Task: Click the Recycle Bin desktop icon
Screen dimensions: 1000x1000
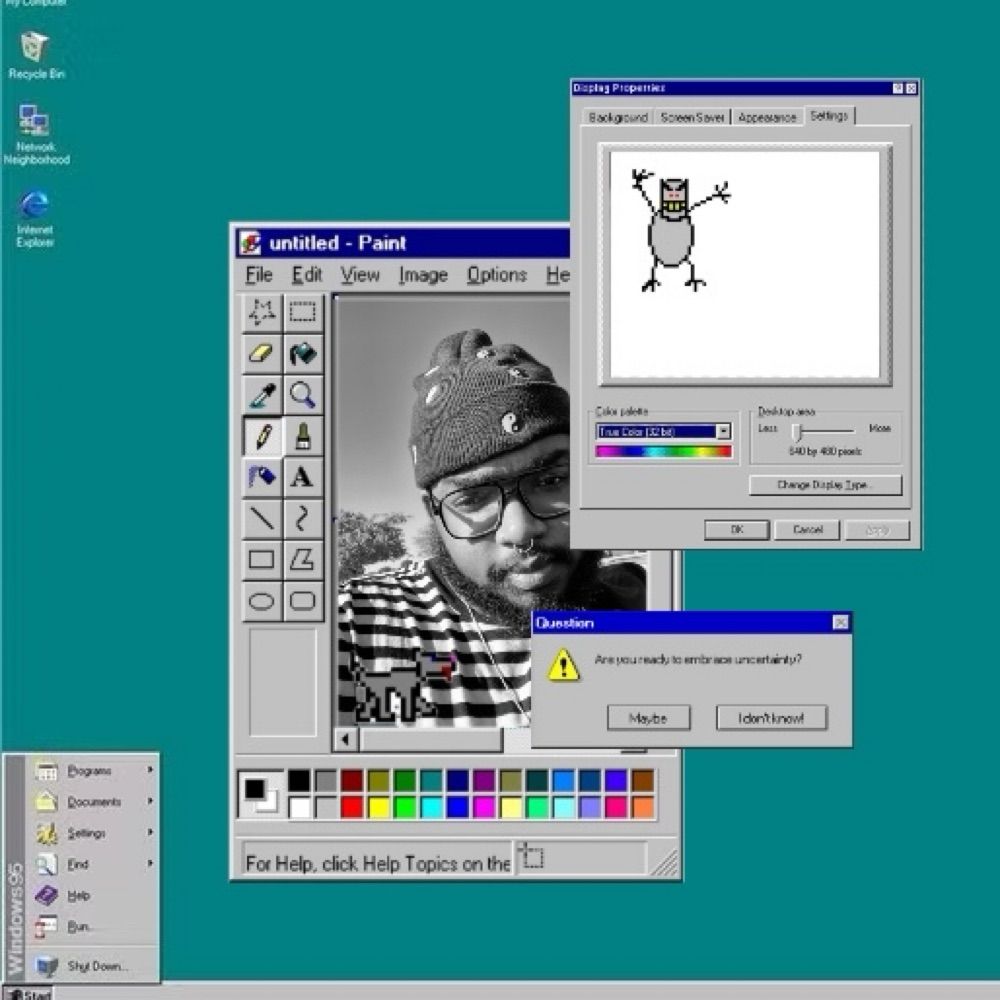Action: click(36, 55)
